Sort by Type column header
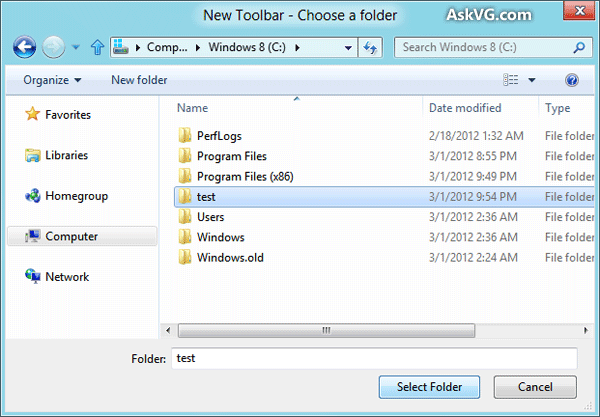The height and width of the screenshot is (417, 600). pyautogui.click(x=557, y=108)
